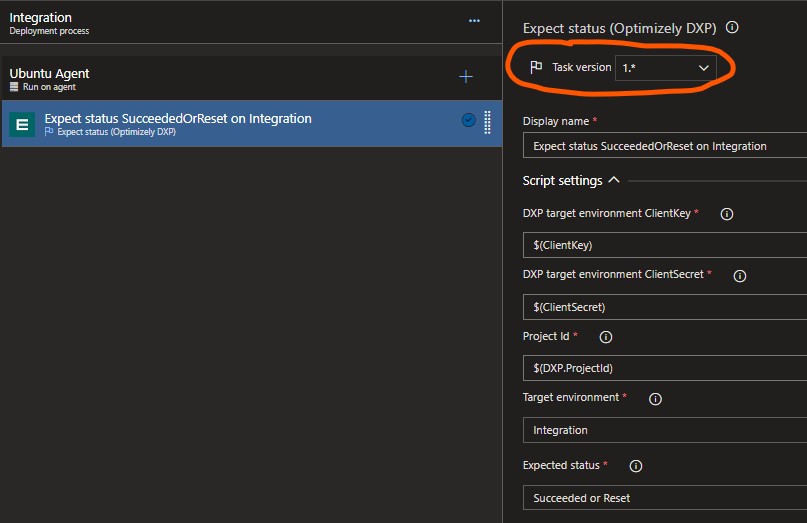Click the Integration Deployment process header
Screen dimensions: 807x523
[252, 22]
